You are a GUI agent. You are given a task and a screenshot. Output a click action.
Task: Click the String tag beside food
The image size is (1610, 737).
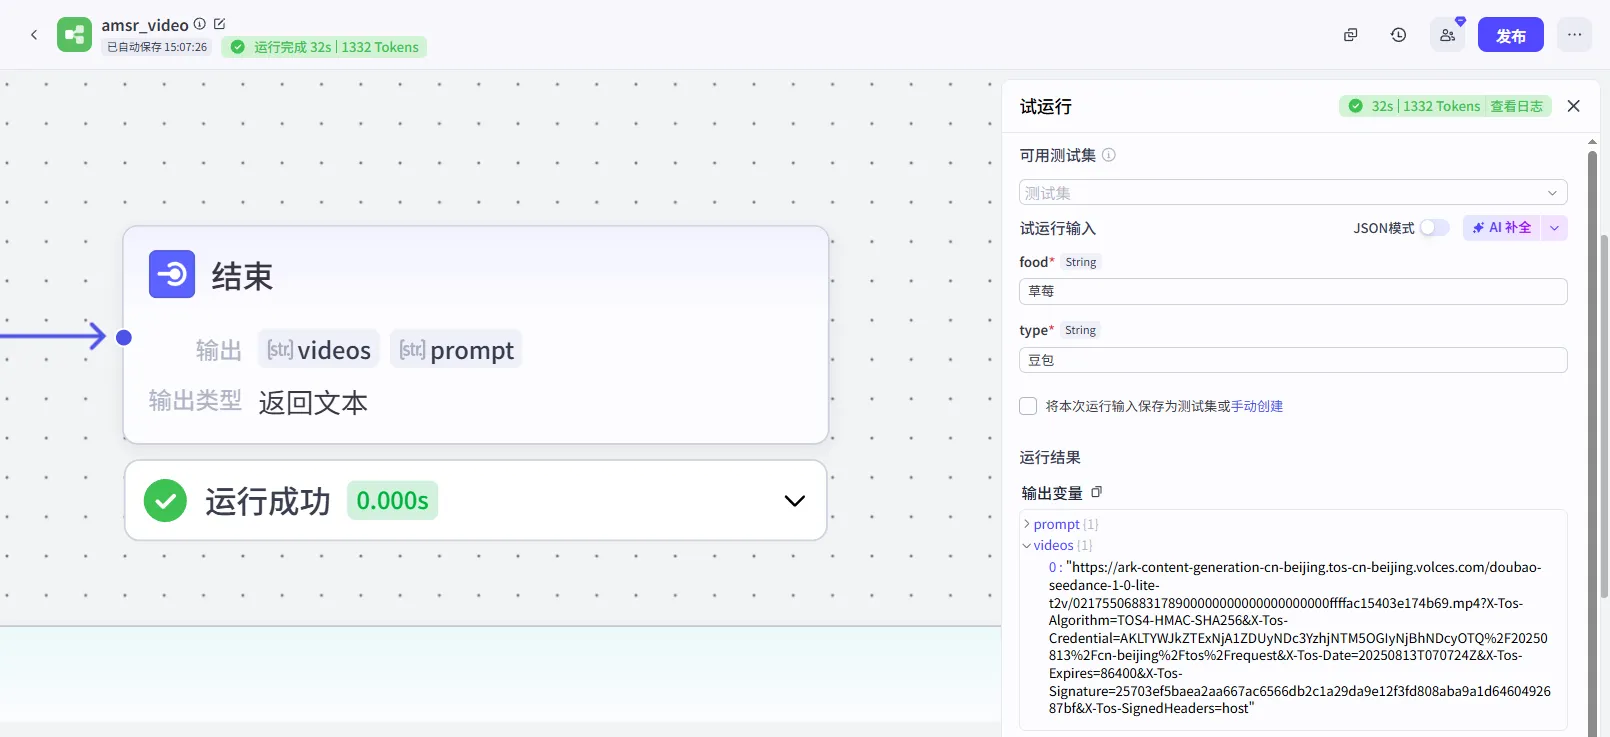1081,262
